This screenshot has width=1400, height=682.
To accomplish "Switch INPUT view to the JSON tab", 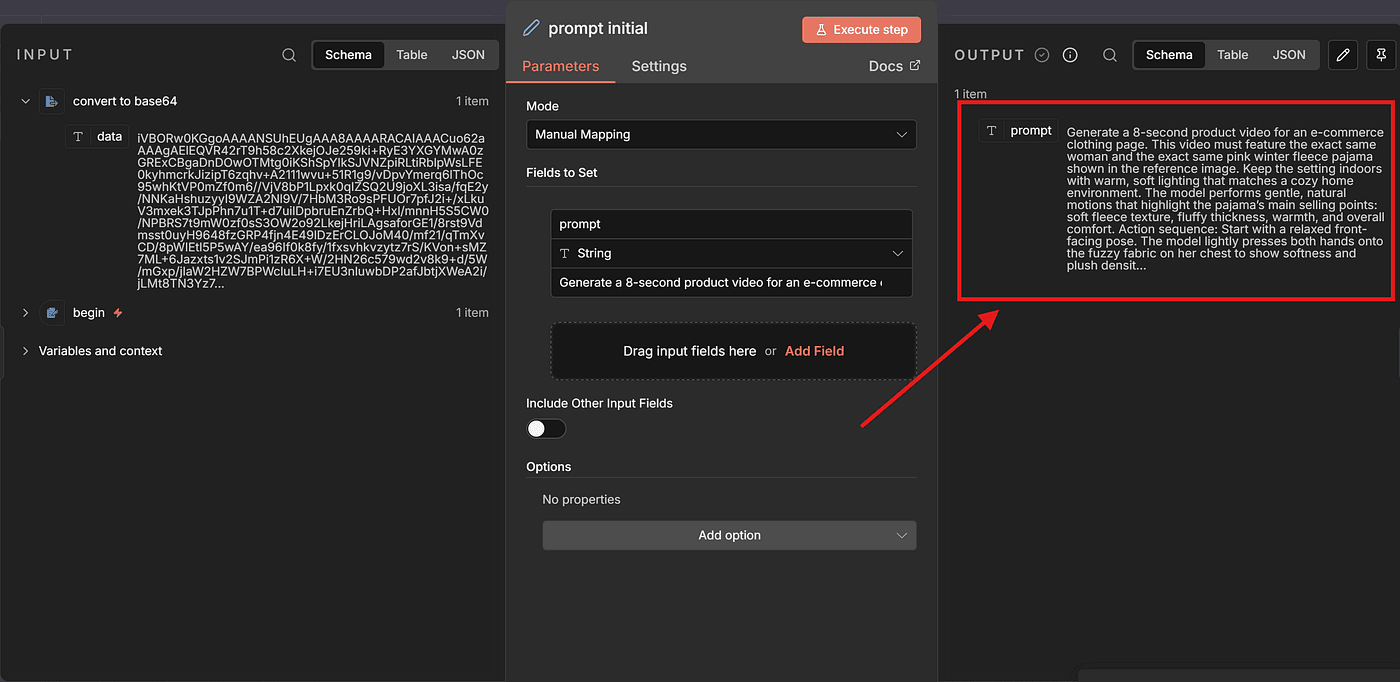I will coord(468,55).
